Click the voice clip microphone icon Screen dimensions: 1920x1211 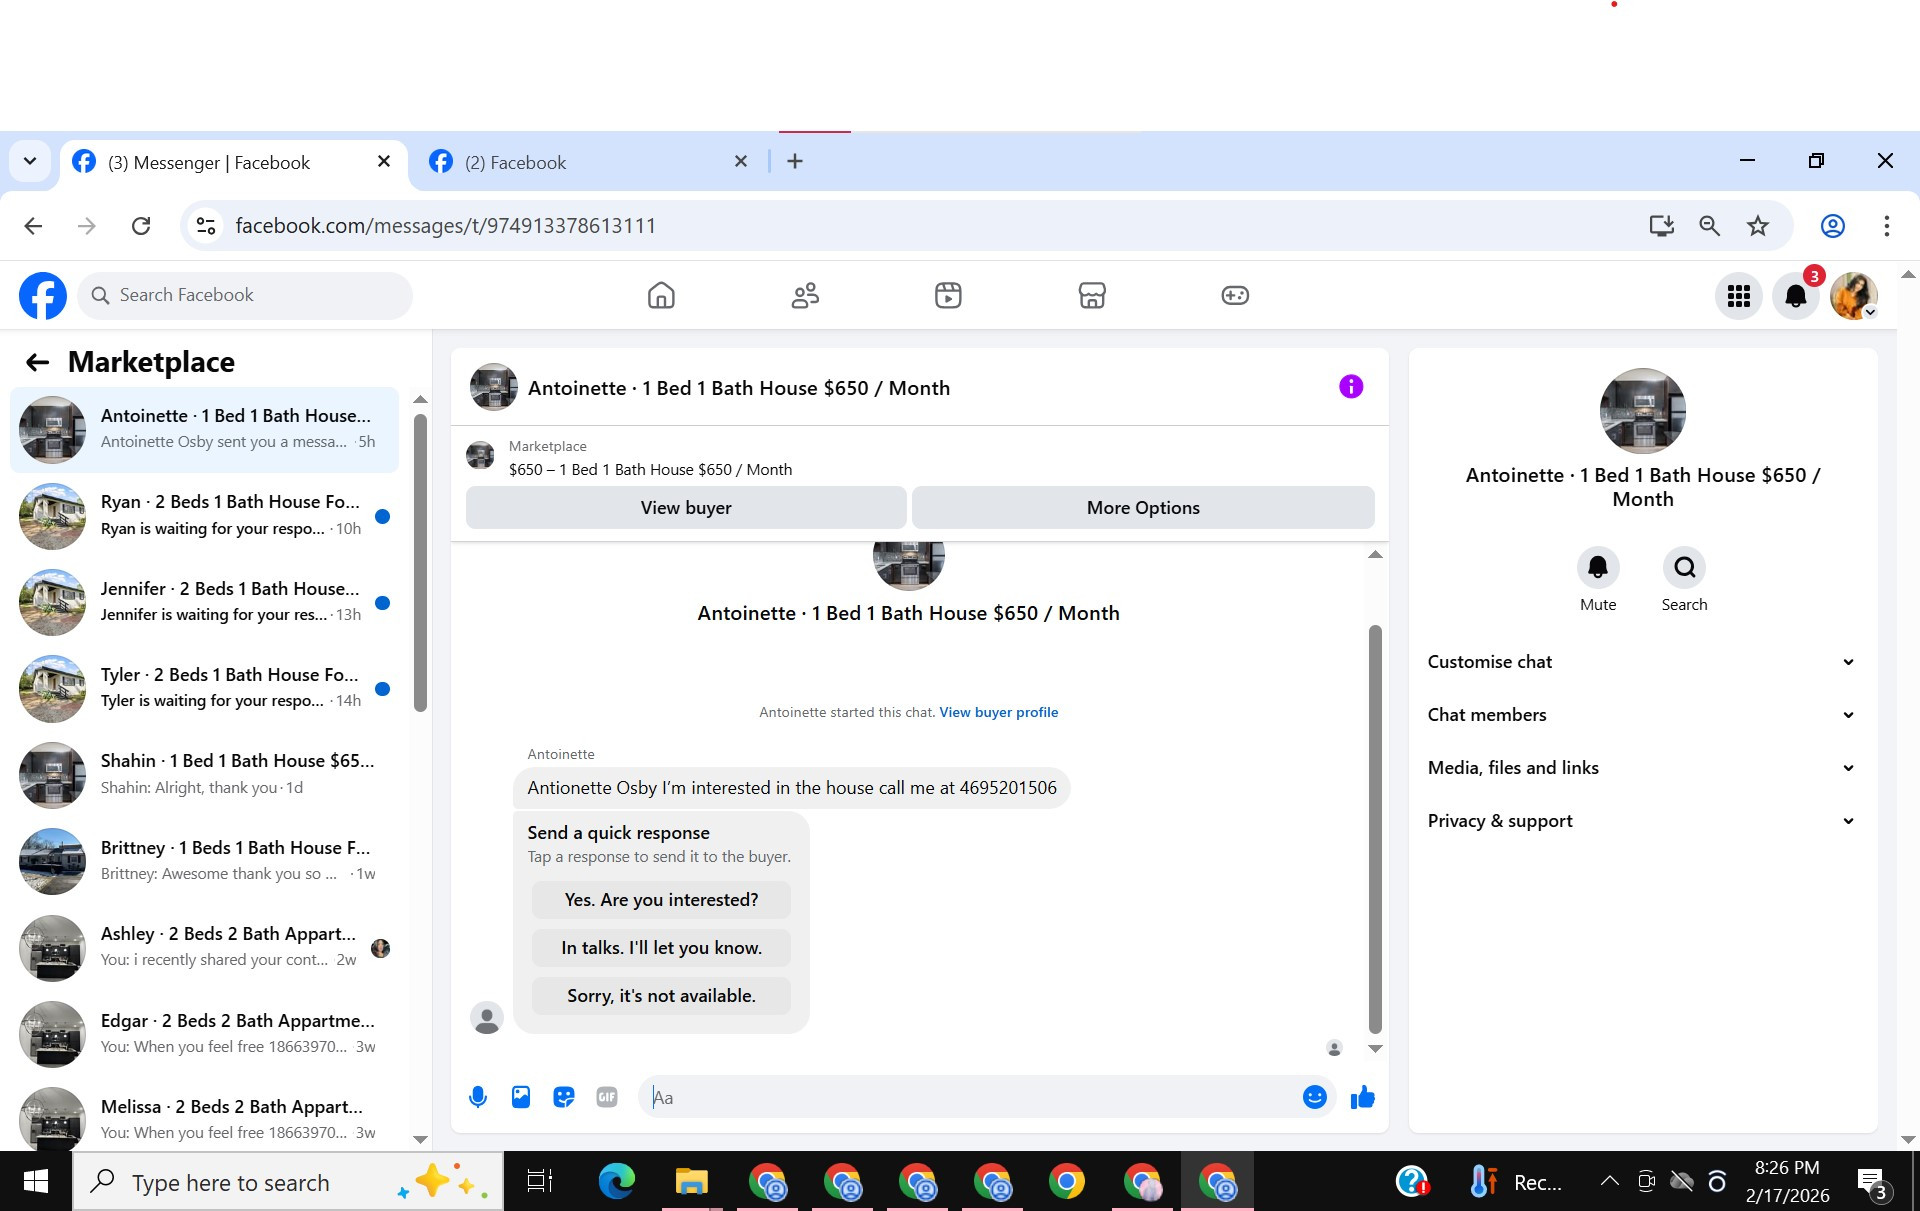478,1097
